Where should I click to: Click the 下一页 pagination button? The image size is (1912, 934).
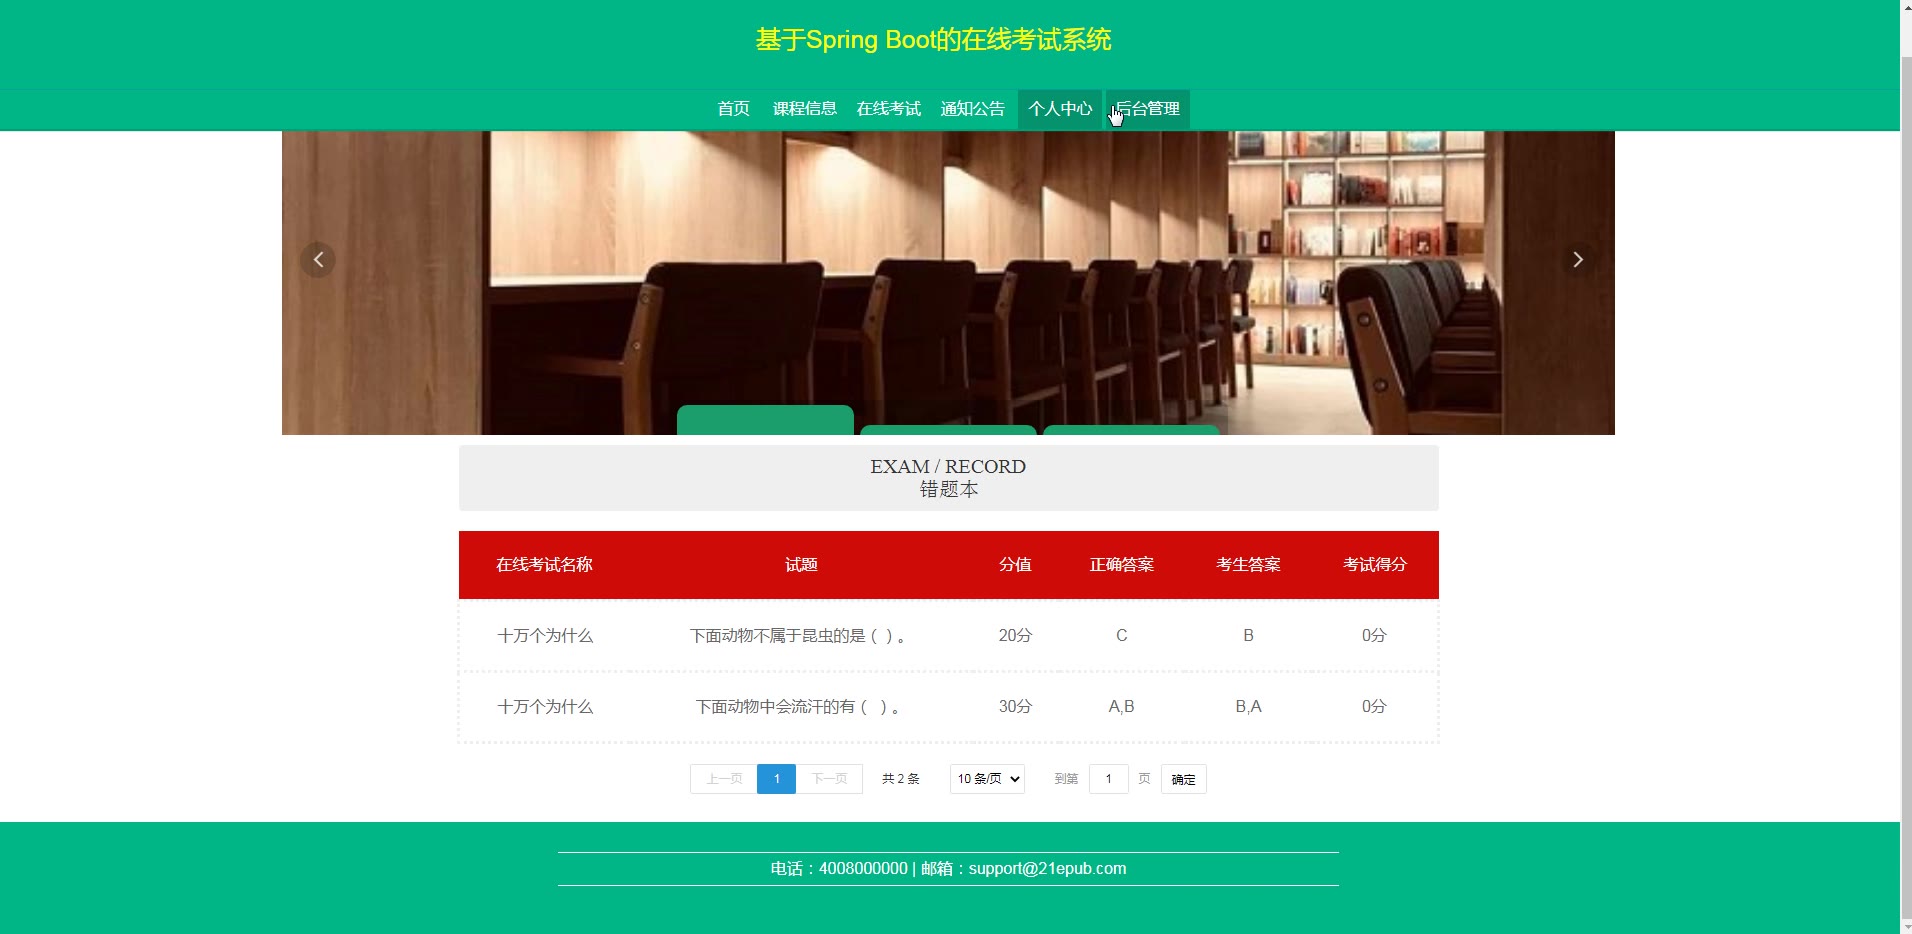[x=829, y=779]
